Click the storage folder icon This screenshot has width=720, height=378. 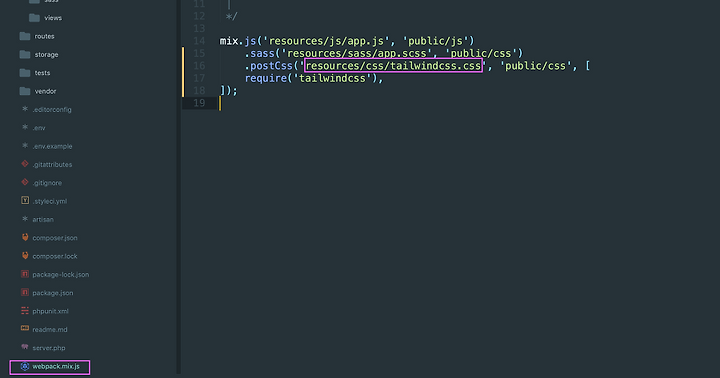pyautogui.click(x=25, y=55)
